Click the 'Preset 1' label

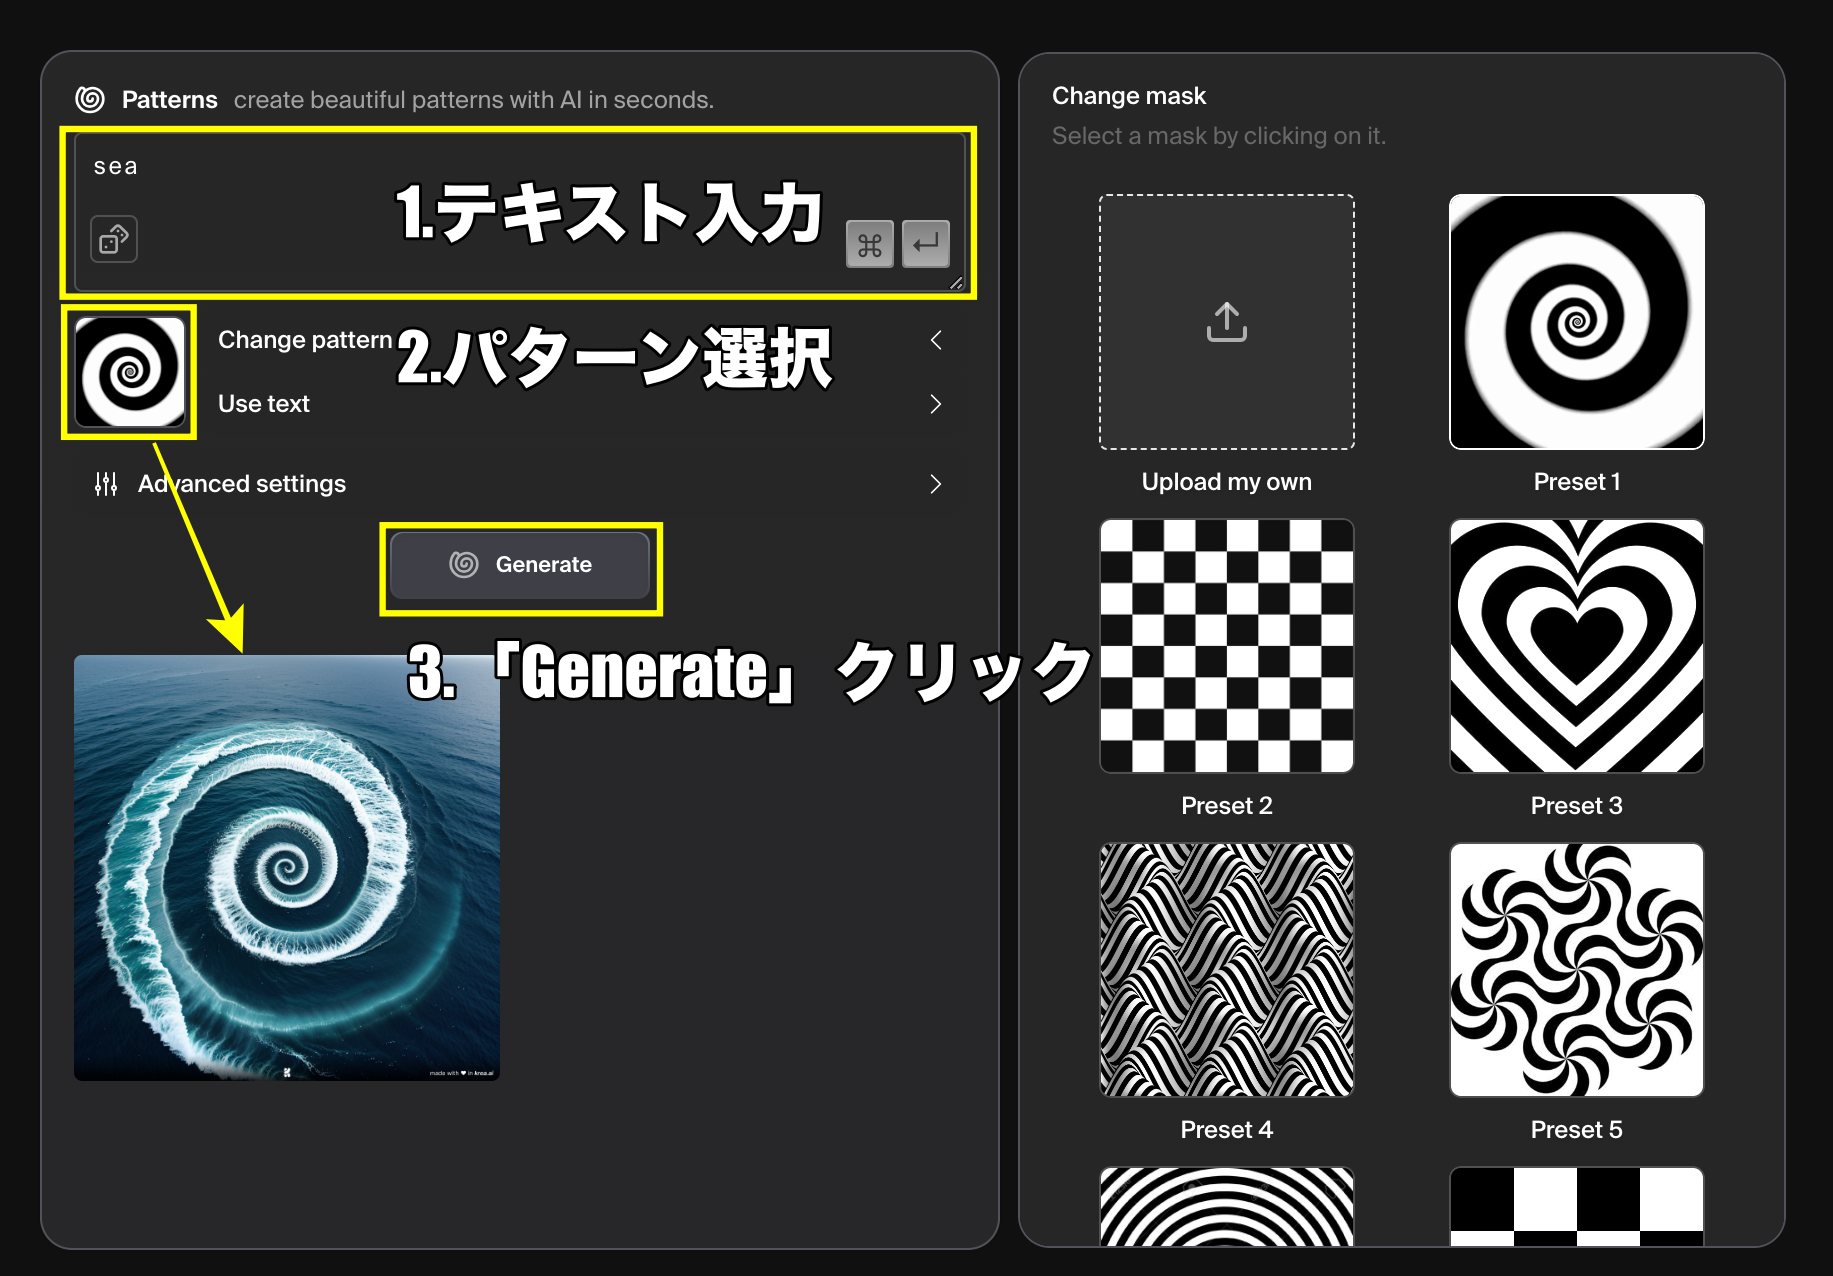coord(1577,482)
